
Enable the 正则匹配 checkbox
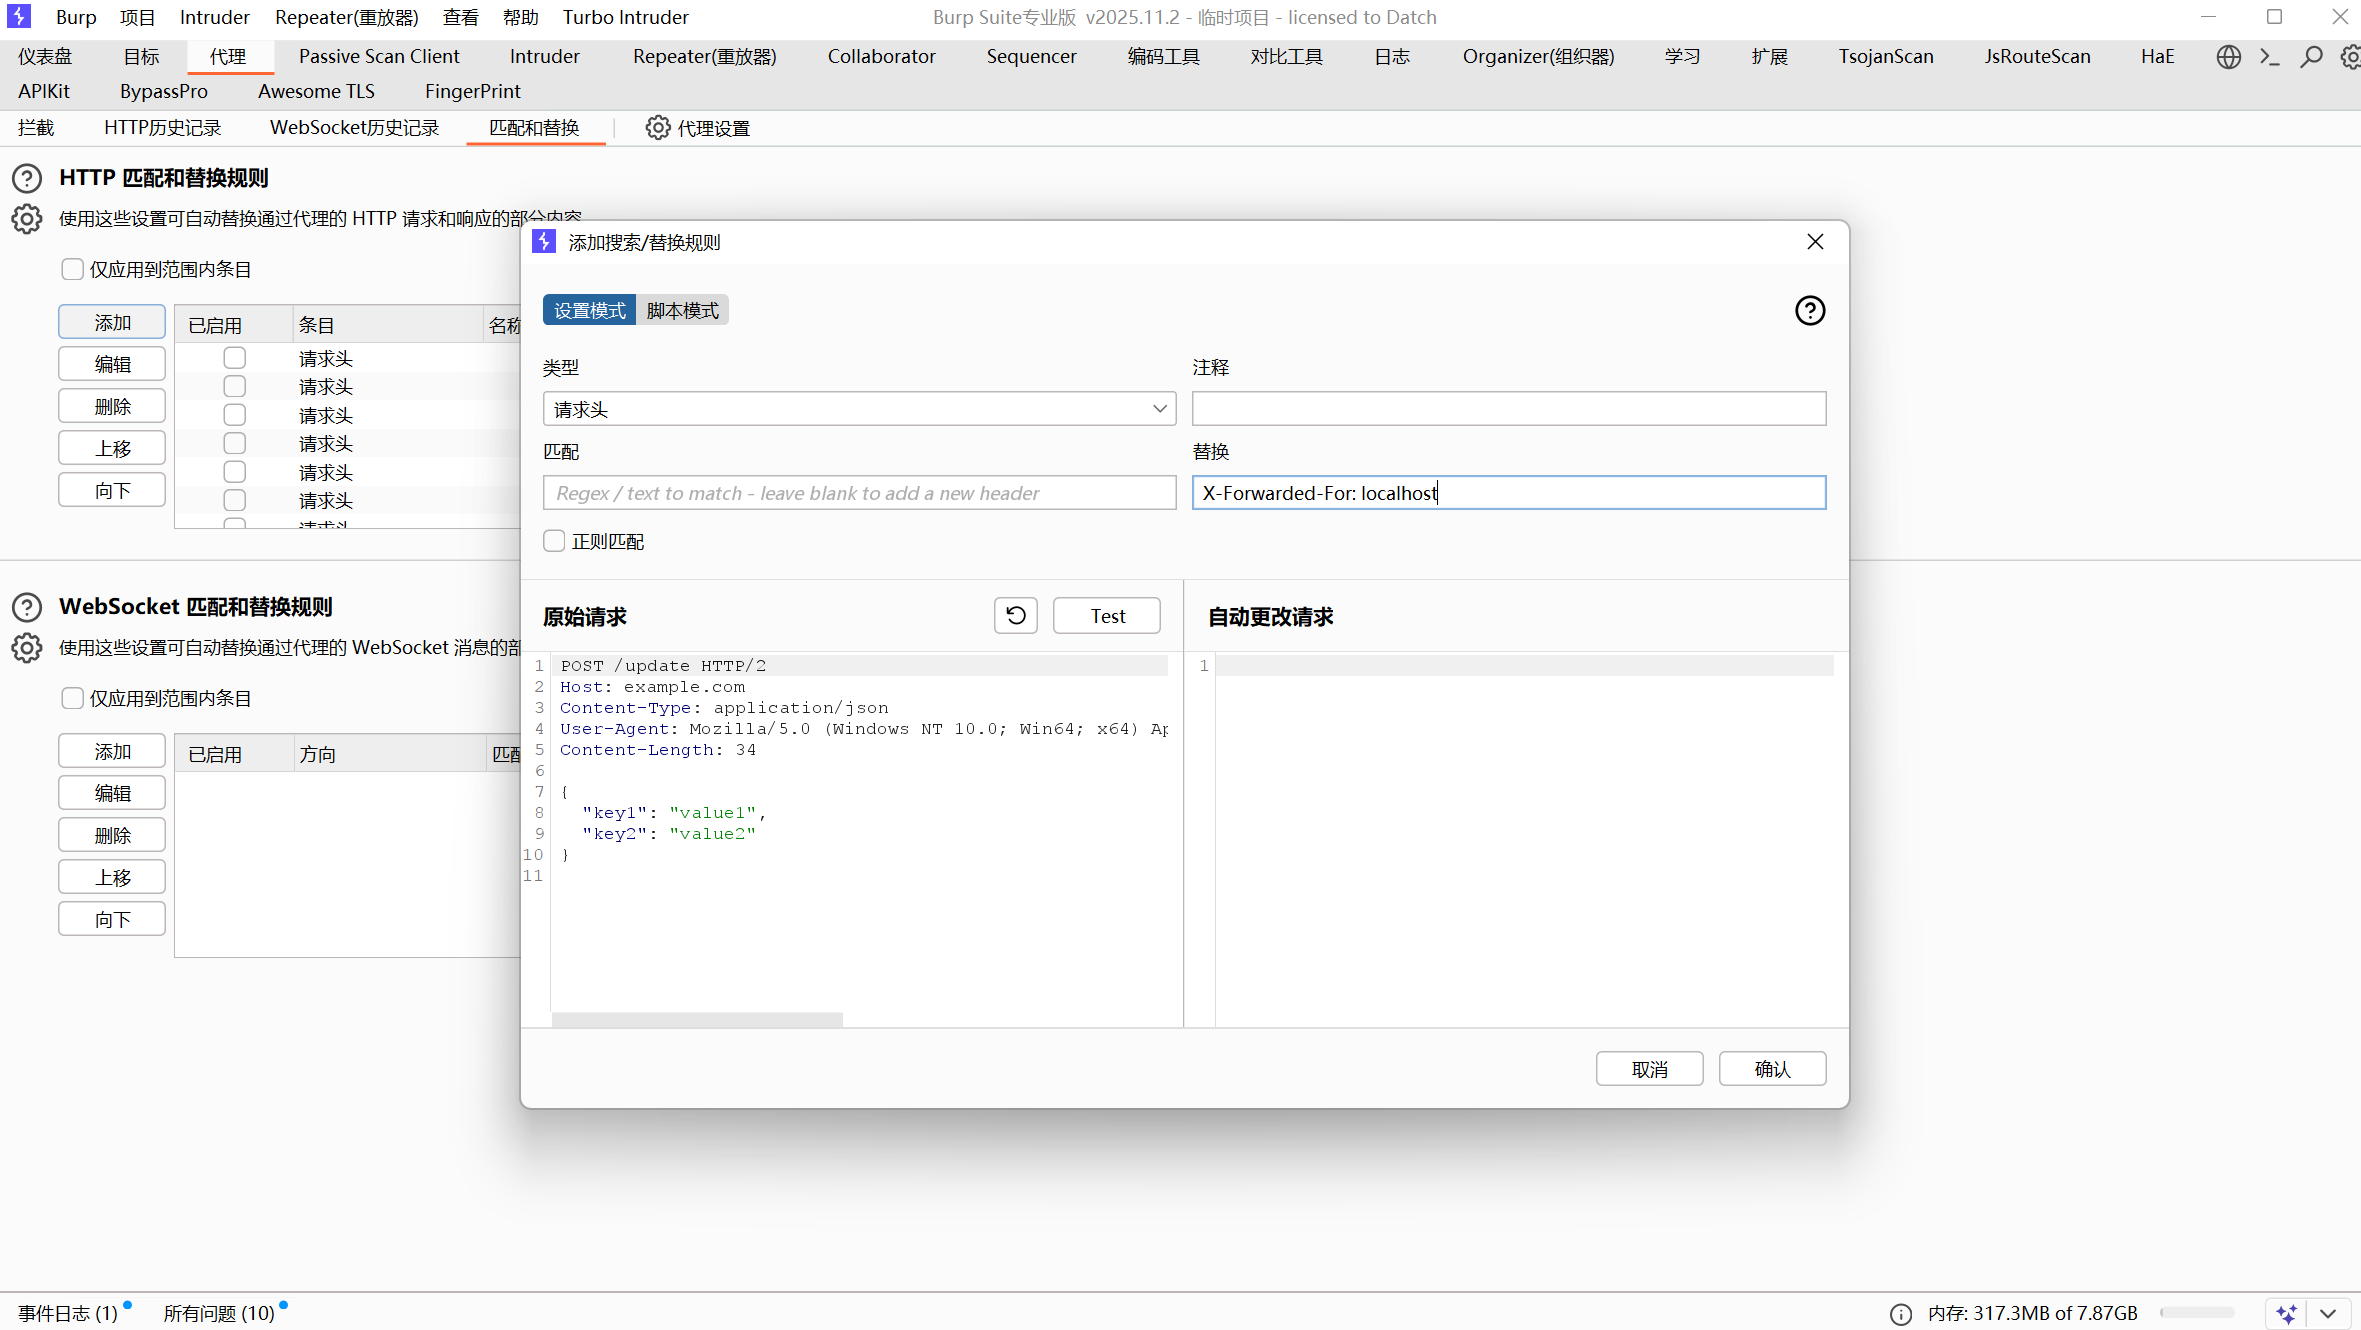[x=554, y=541]
